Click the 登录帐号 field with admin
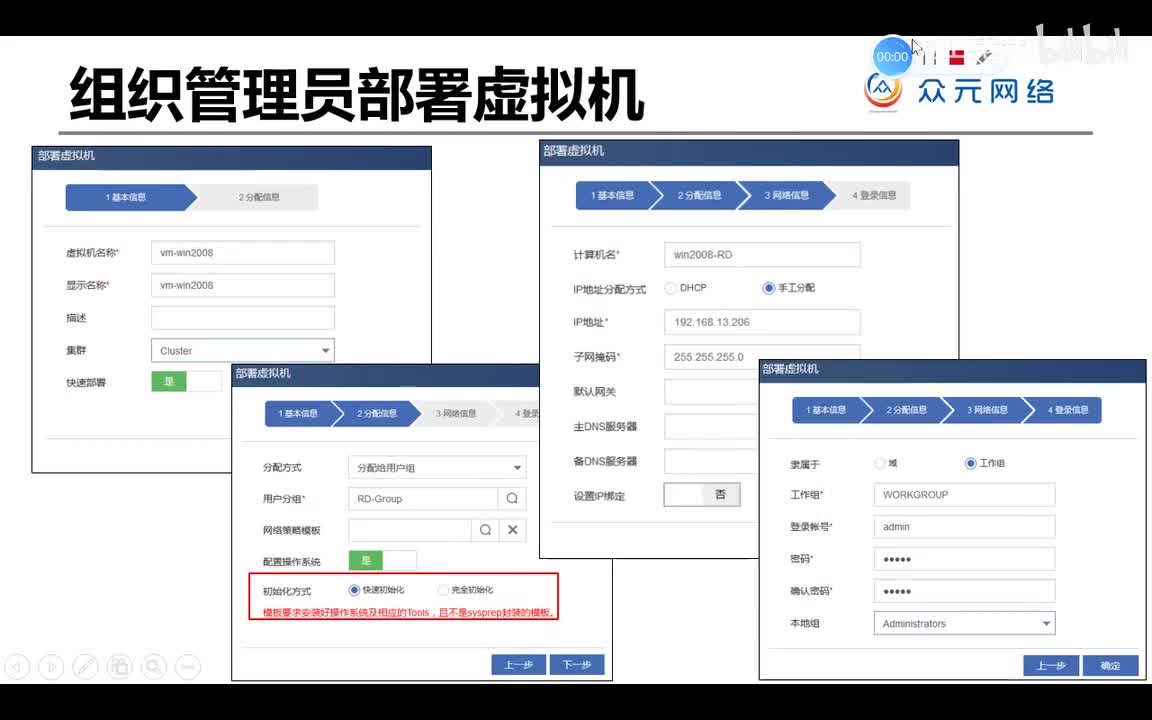1152x720 pixels. 965,527
